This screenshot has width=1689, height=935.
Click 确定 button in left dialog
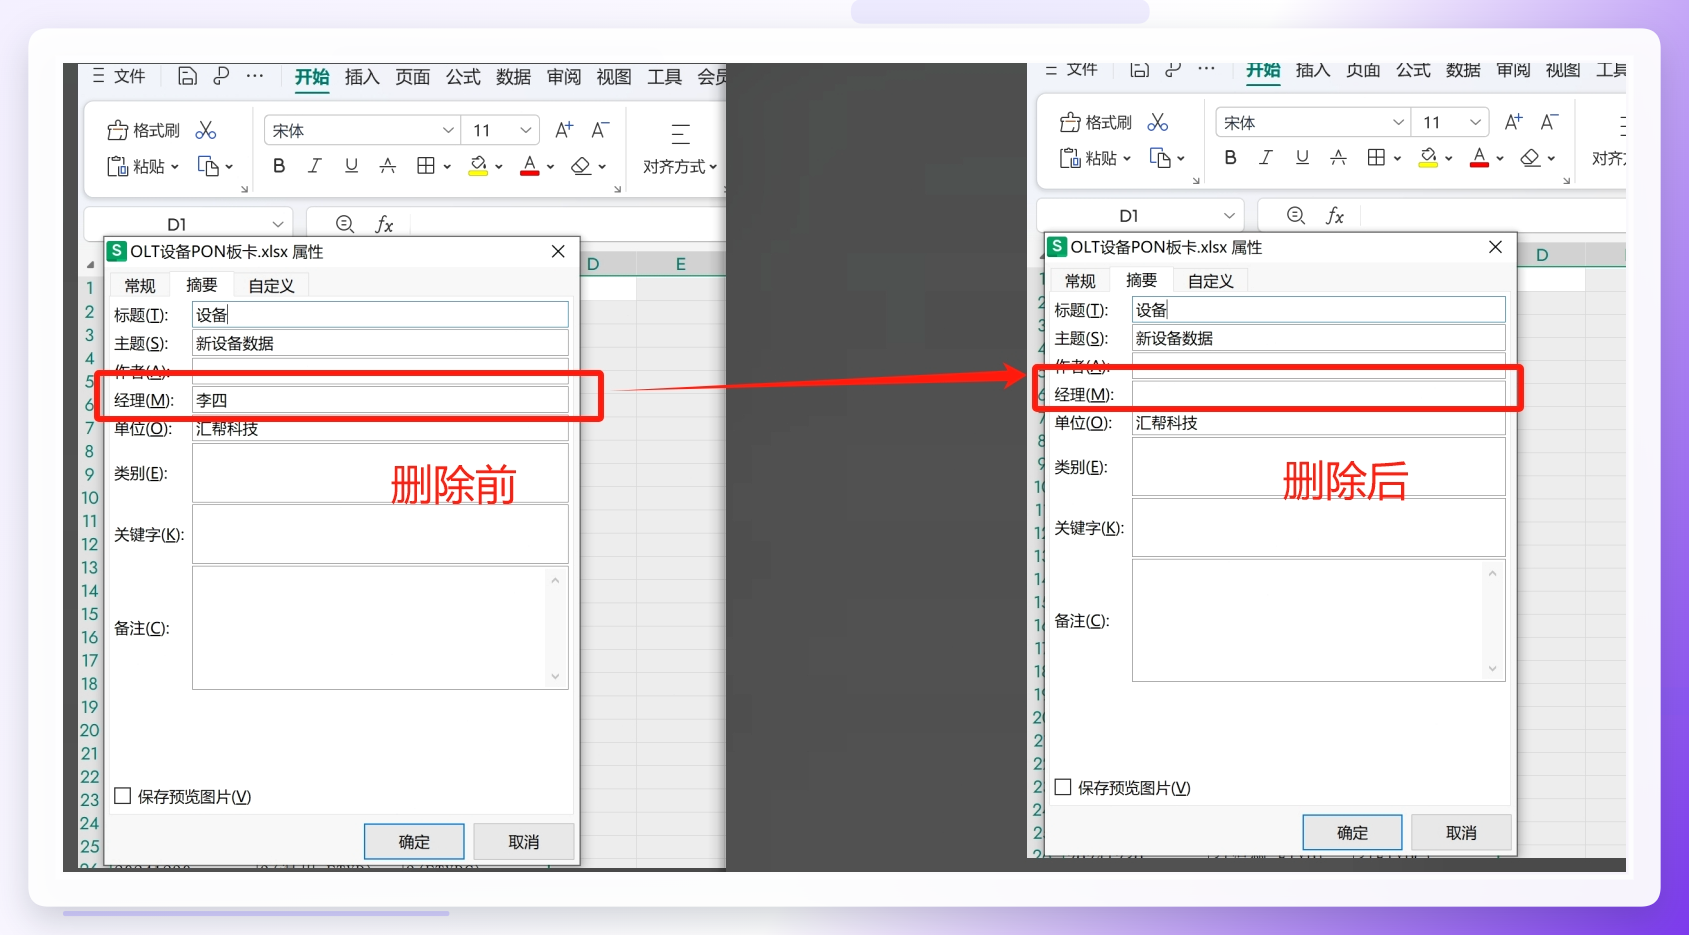click(x=414, y=842)
